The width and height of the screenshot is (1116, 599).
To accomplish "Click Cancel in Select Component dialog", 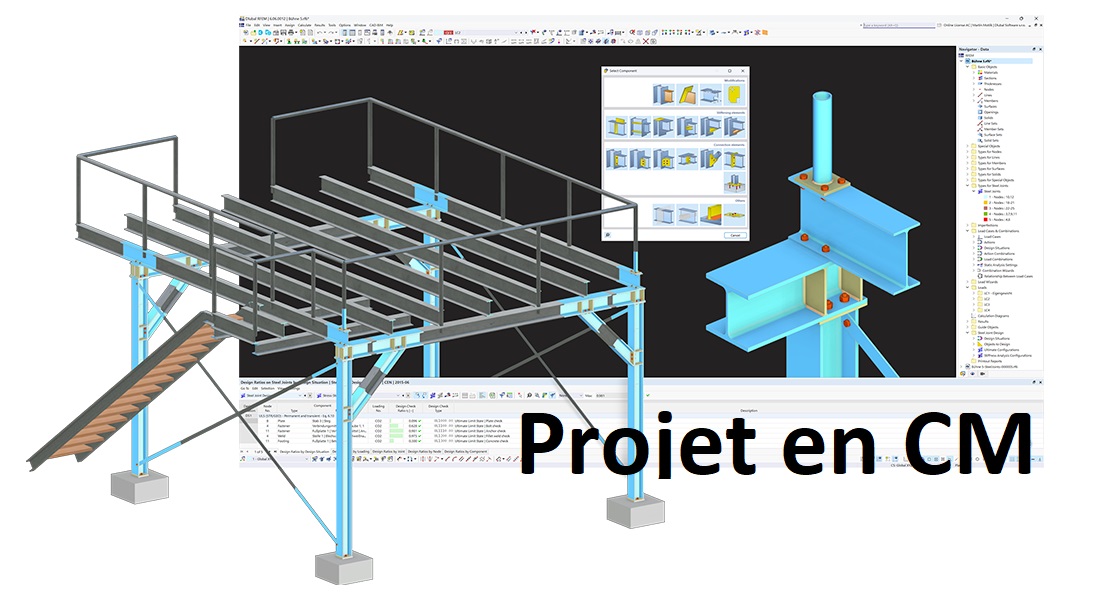I will tap(734, 235).
